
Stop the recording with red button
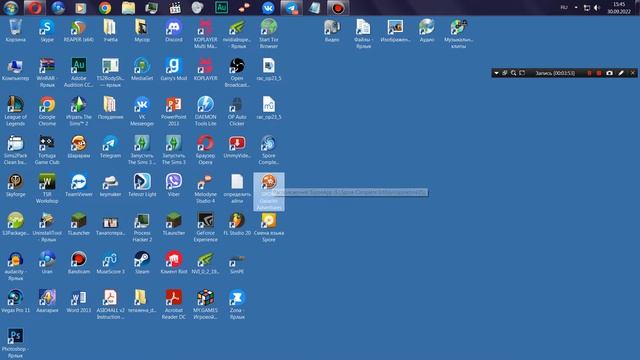pyautogui.click(x=599, y=73)
